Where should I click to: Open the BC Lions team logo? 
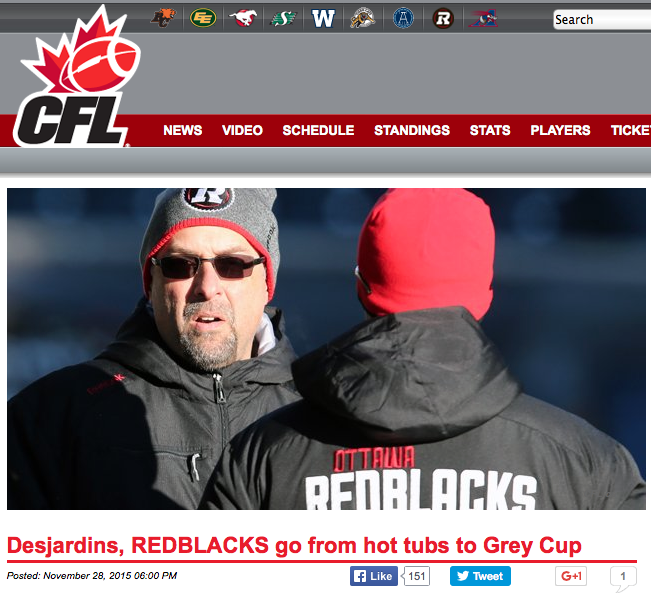click(163, 18)
